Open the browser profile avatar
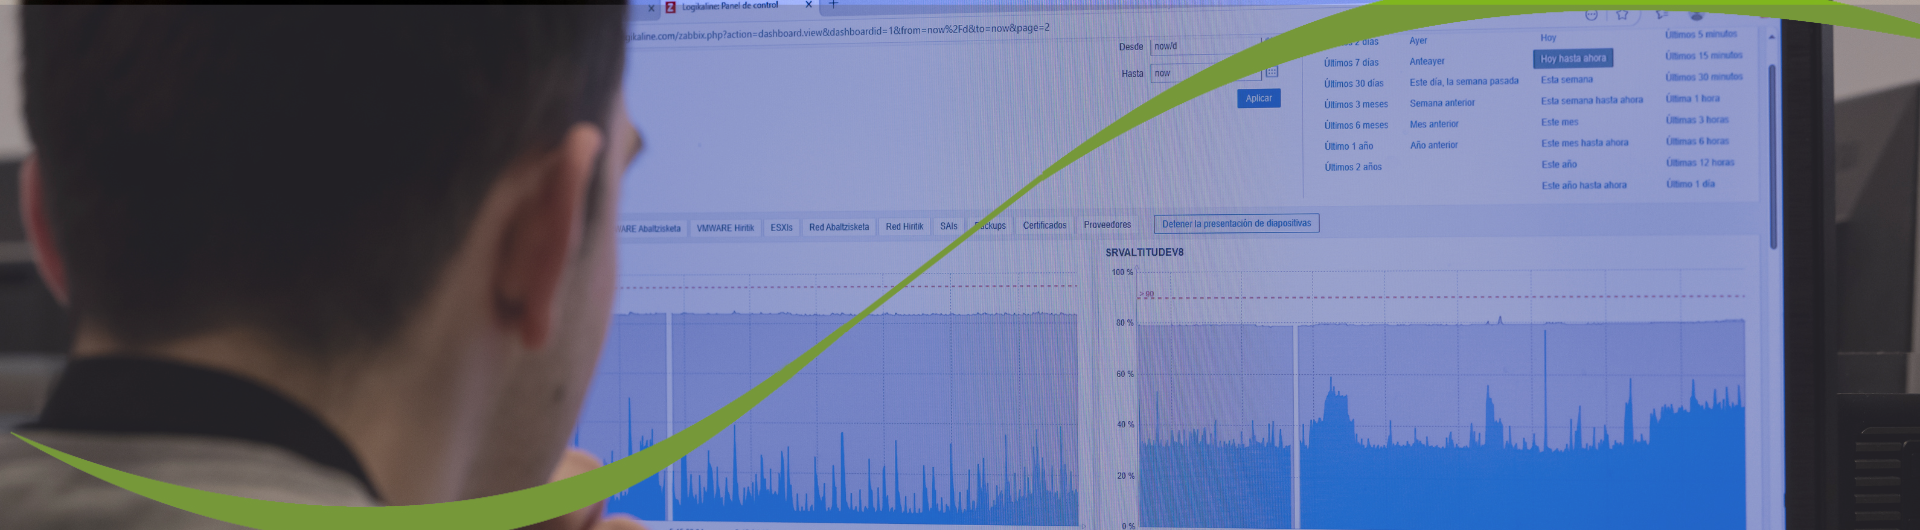 [x=1696, y=14]
